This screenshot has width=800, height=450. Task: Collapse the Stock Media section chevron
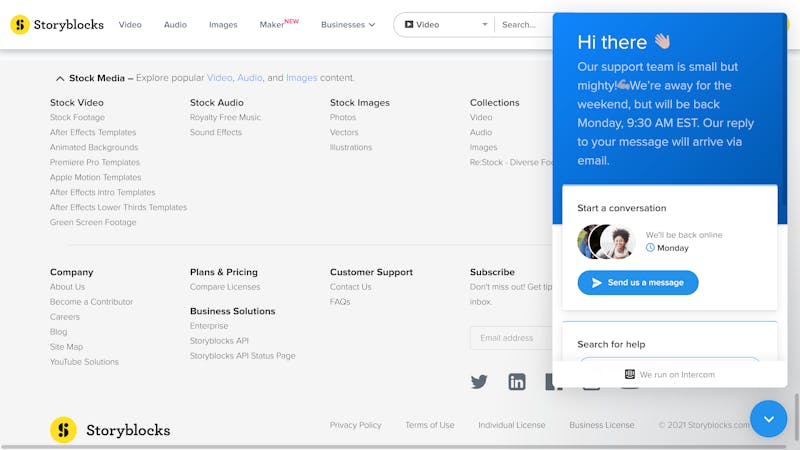coord(60,78)
